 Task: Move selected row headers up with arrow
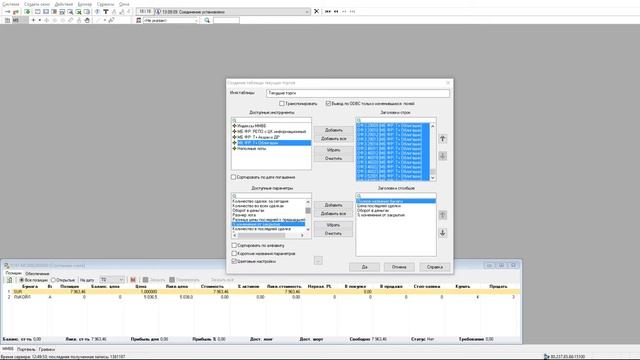pos(442,139)
